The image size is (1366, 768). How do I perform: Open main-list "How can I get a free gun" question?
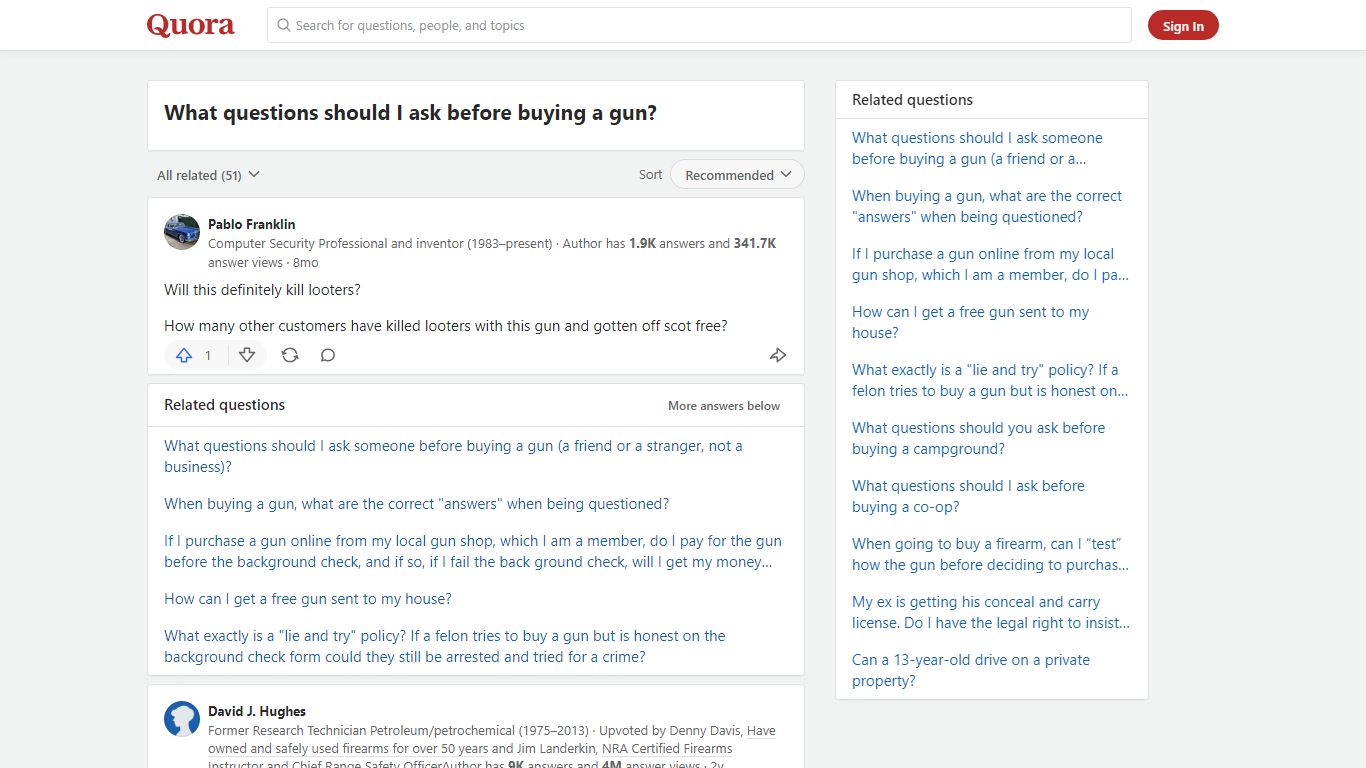[308, 599]
